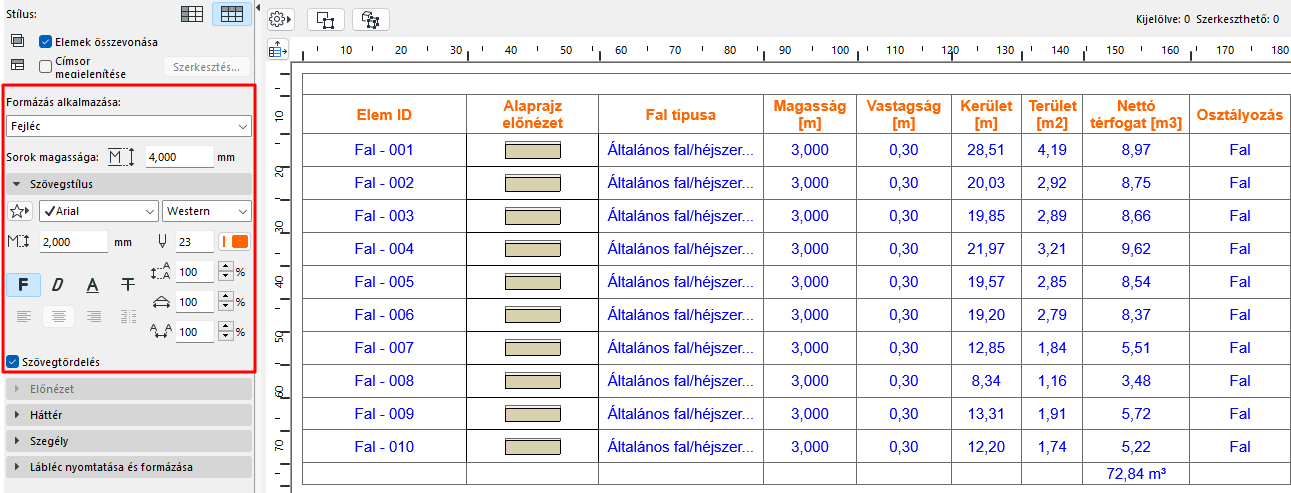This screenshot has width=1291, height=493.
Task: Click the title row icon beside Címsor megjelenítése
Action: 16,66
